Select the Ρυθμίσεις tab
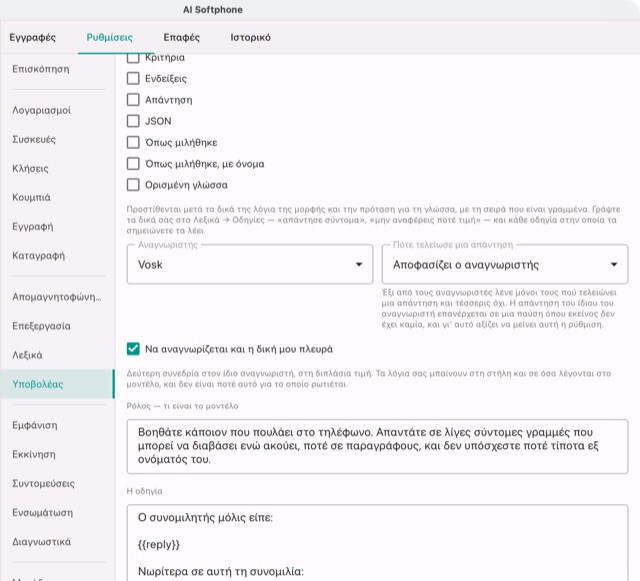This screenshot has width=640, height=581. [109, 38]
